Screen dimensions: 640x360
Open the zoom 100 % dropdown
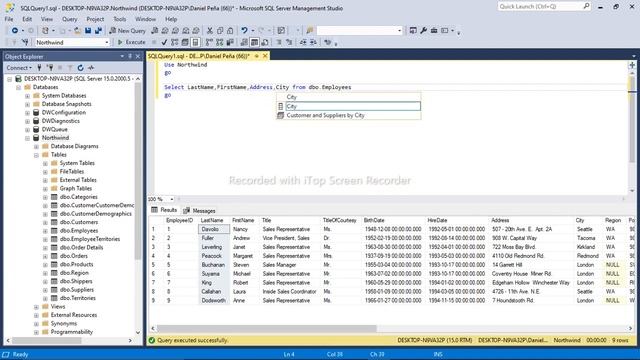click(x=171, y=199)
